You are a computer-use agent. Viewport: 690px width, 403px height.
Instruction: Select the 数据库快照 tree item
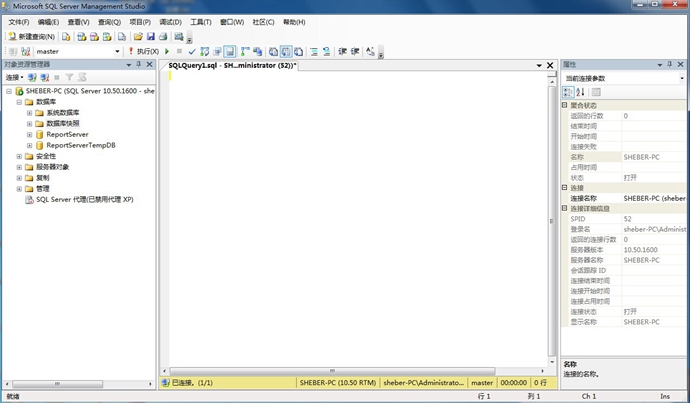[63, 124]
